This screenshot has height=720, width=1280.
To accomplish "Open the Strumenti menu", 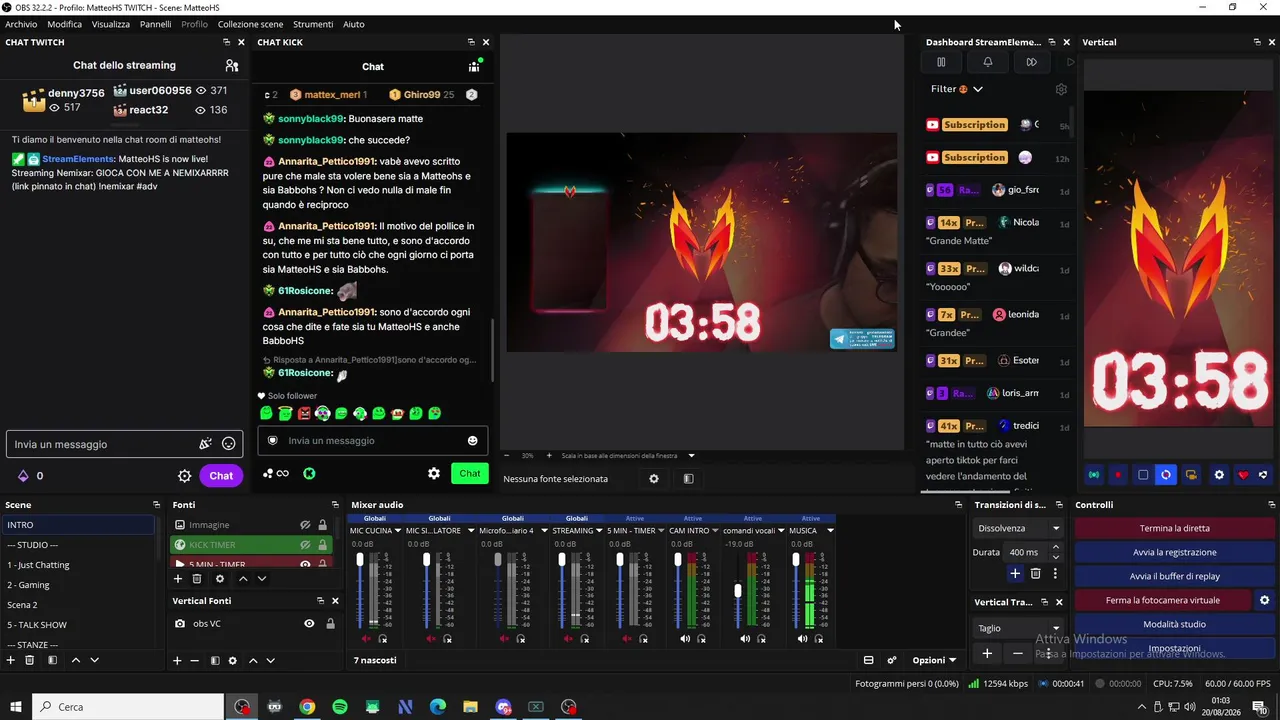I will [313, 24].
